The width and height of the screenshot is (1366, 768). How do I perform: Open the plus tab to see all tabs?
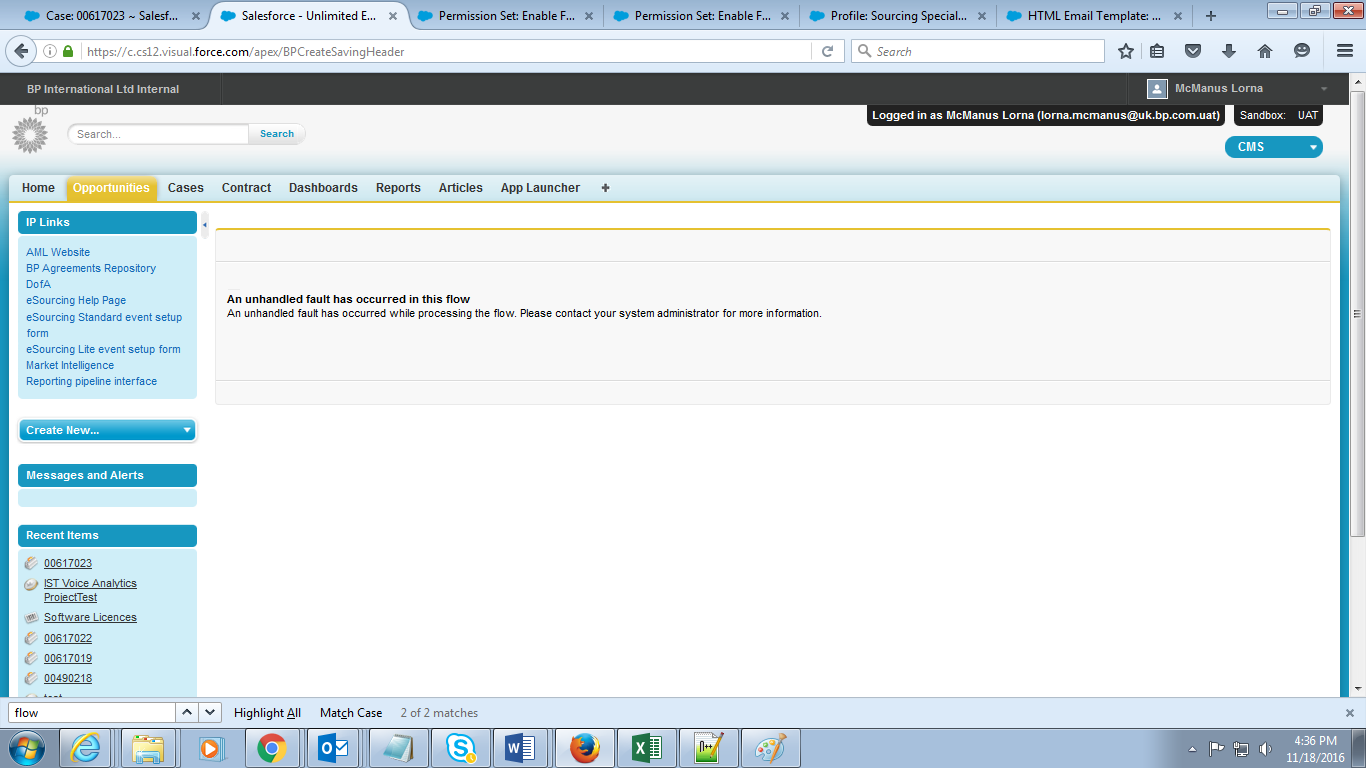point(605,188)
